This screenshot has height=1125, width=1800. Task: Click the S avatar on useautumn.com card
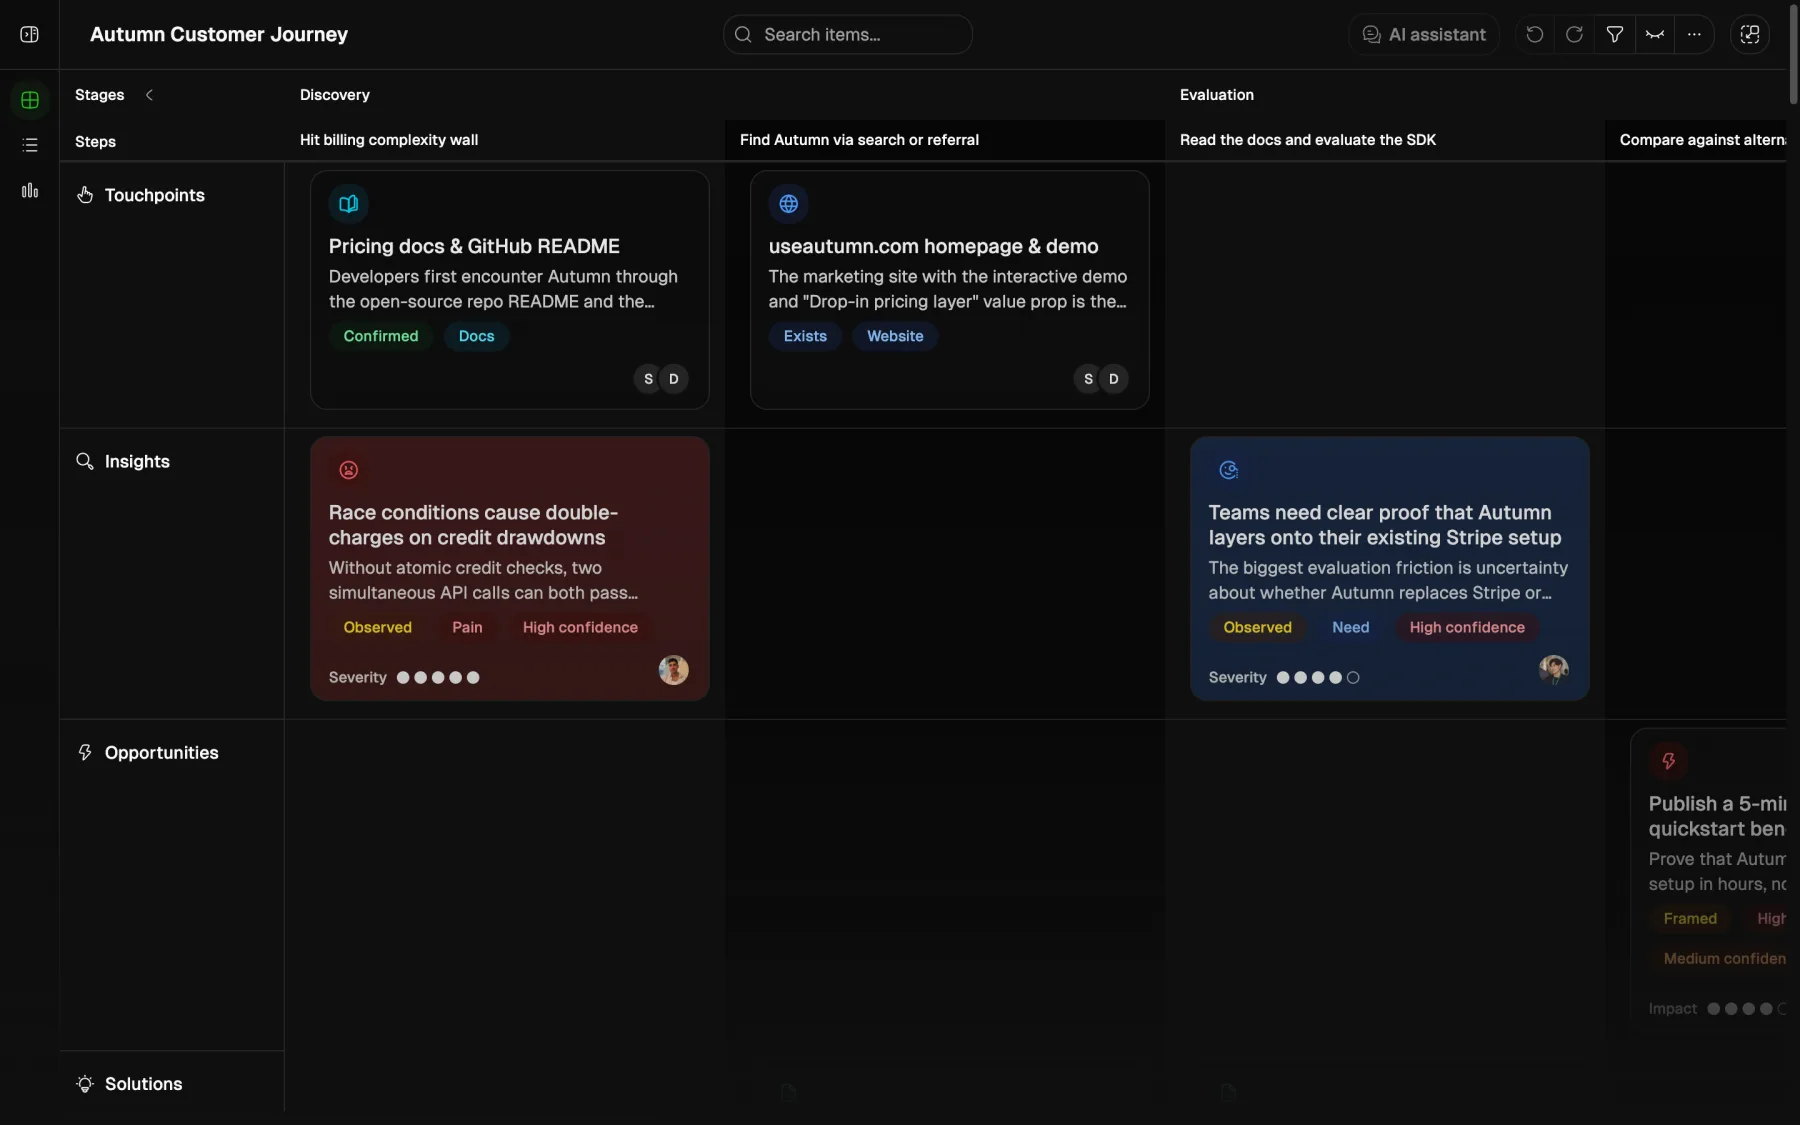coord(1088,379)
